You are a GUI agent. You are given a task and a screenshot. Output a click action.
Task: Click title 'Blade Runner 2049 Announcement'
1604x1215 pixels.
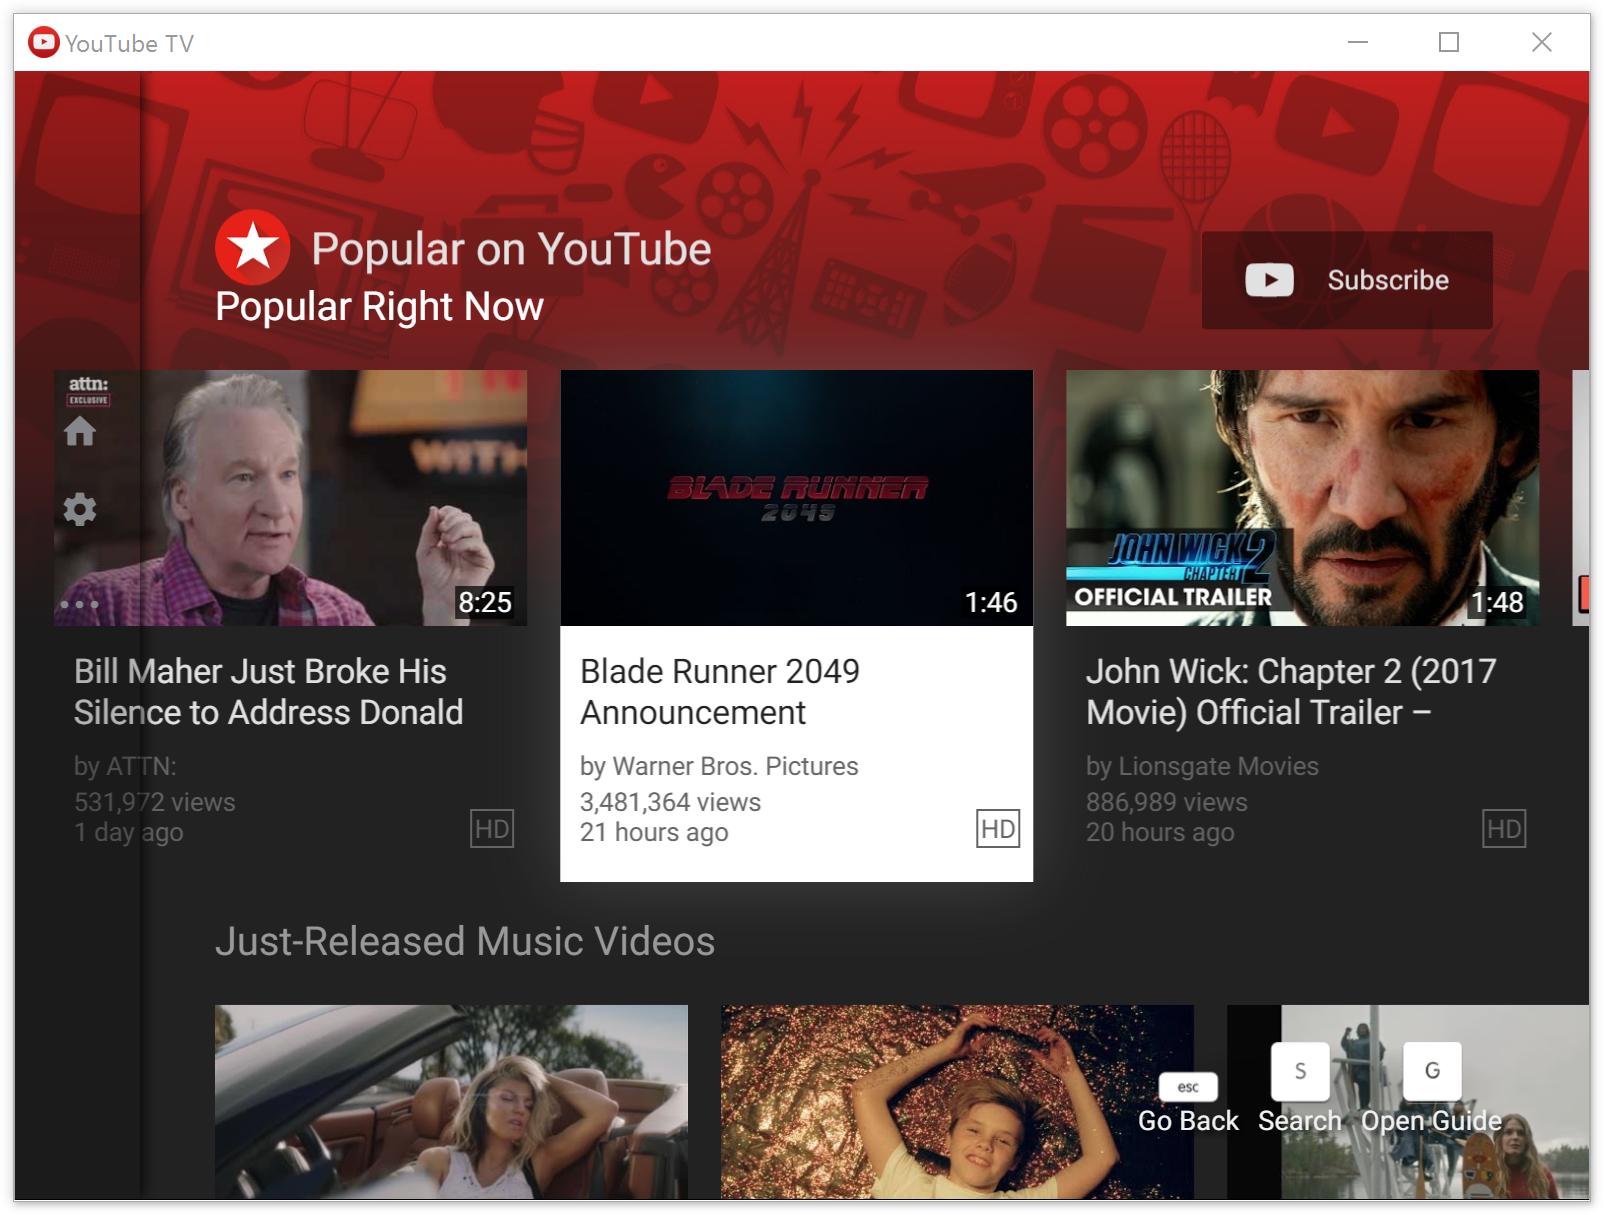pyautogui.click(x=720, y=692)
